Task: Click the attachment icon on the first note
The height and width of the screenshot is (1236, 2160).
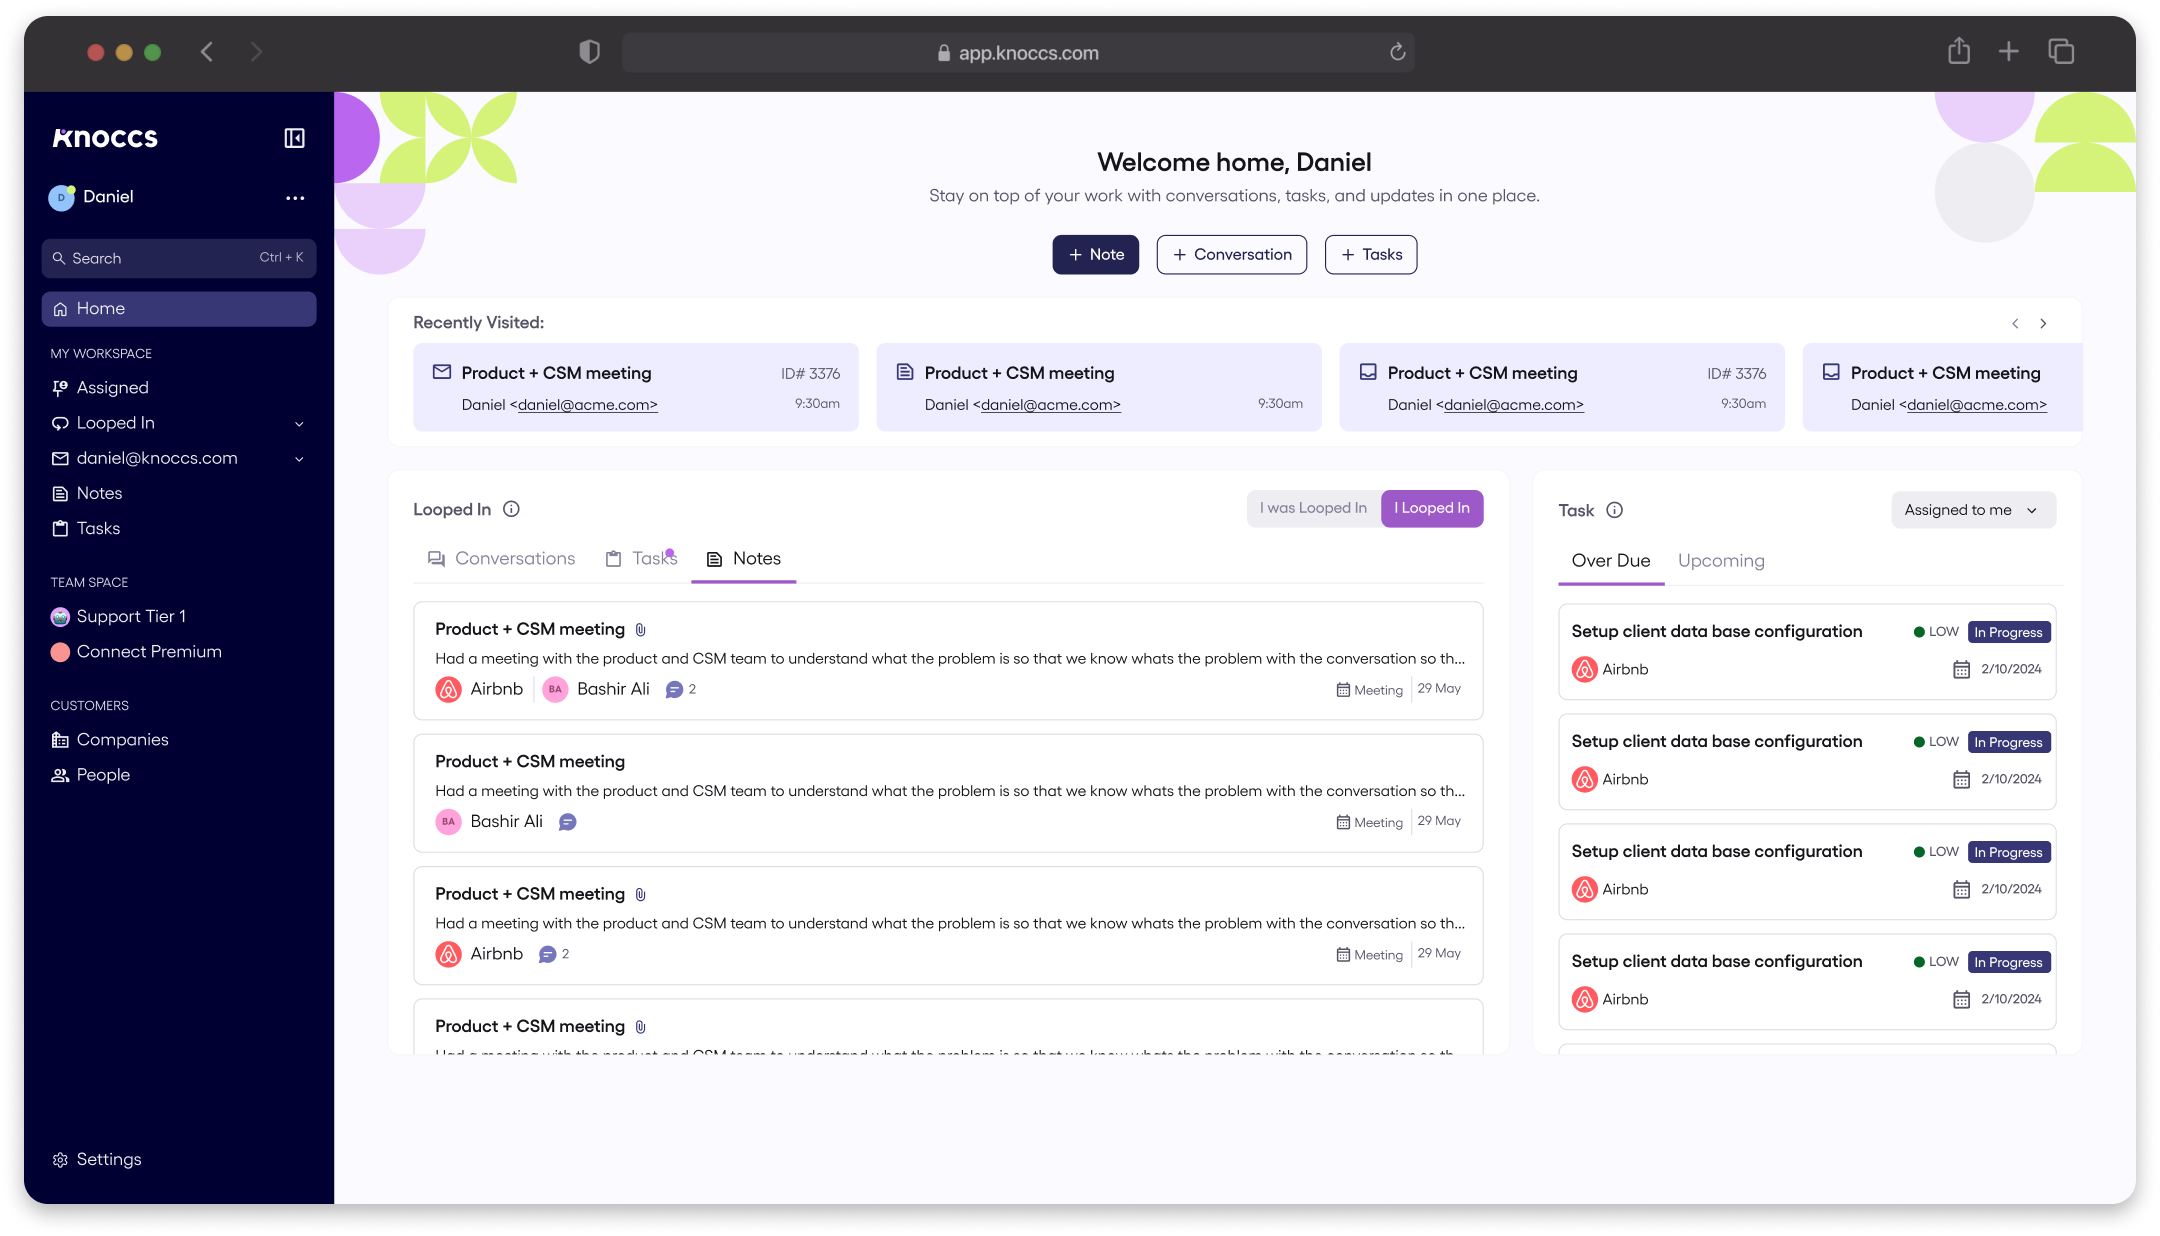Action: click(x=640, y=630)
